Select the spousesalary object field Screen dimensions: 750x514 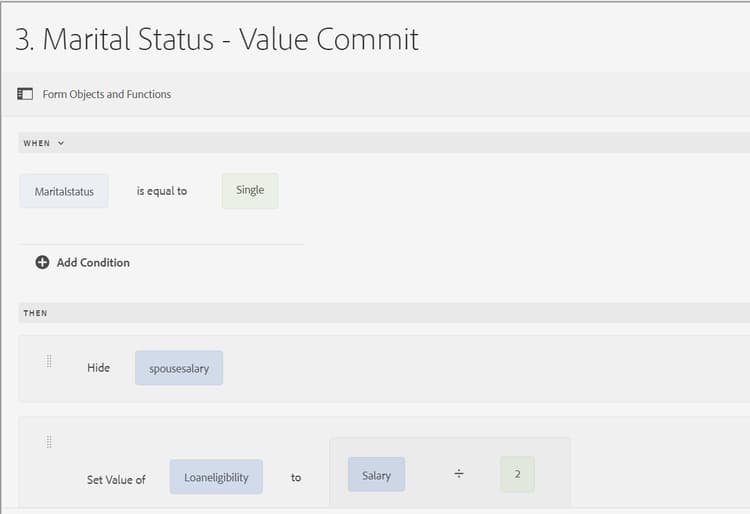point(179,368)
